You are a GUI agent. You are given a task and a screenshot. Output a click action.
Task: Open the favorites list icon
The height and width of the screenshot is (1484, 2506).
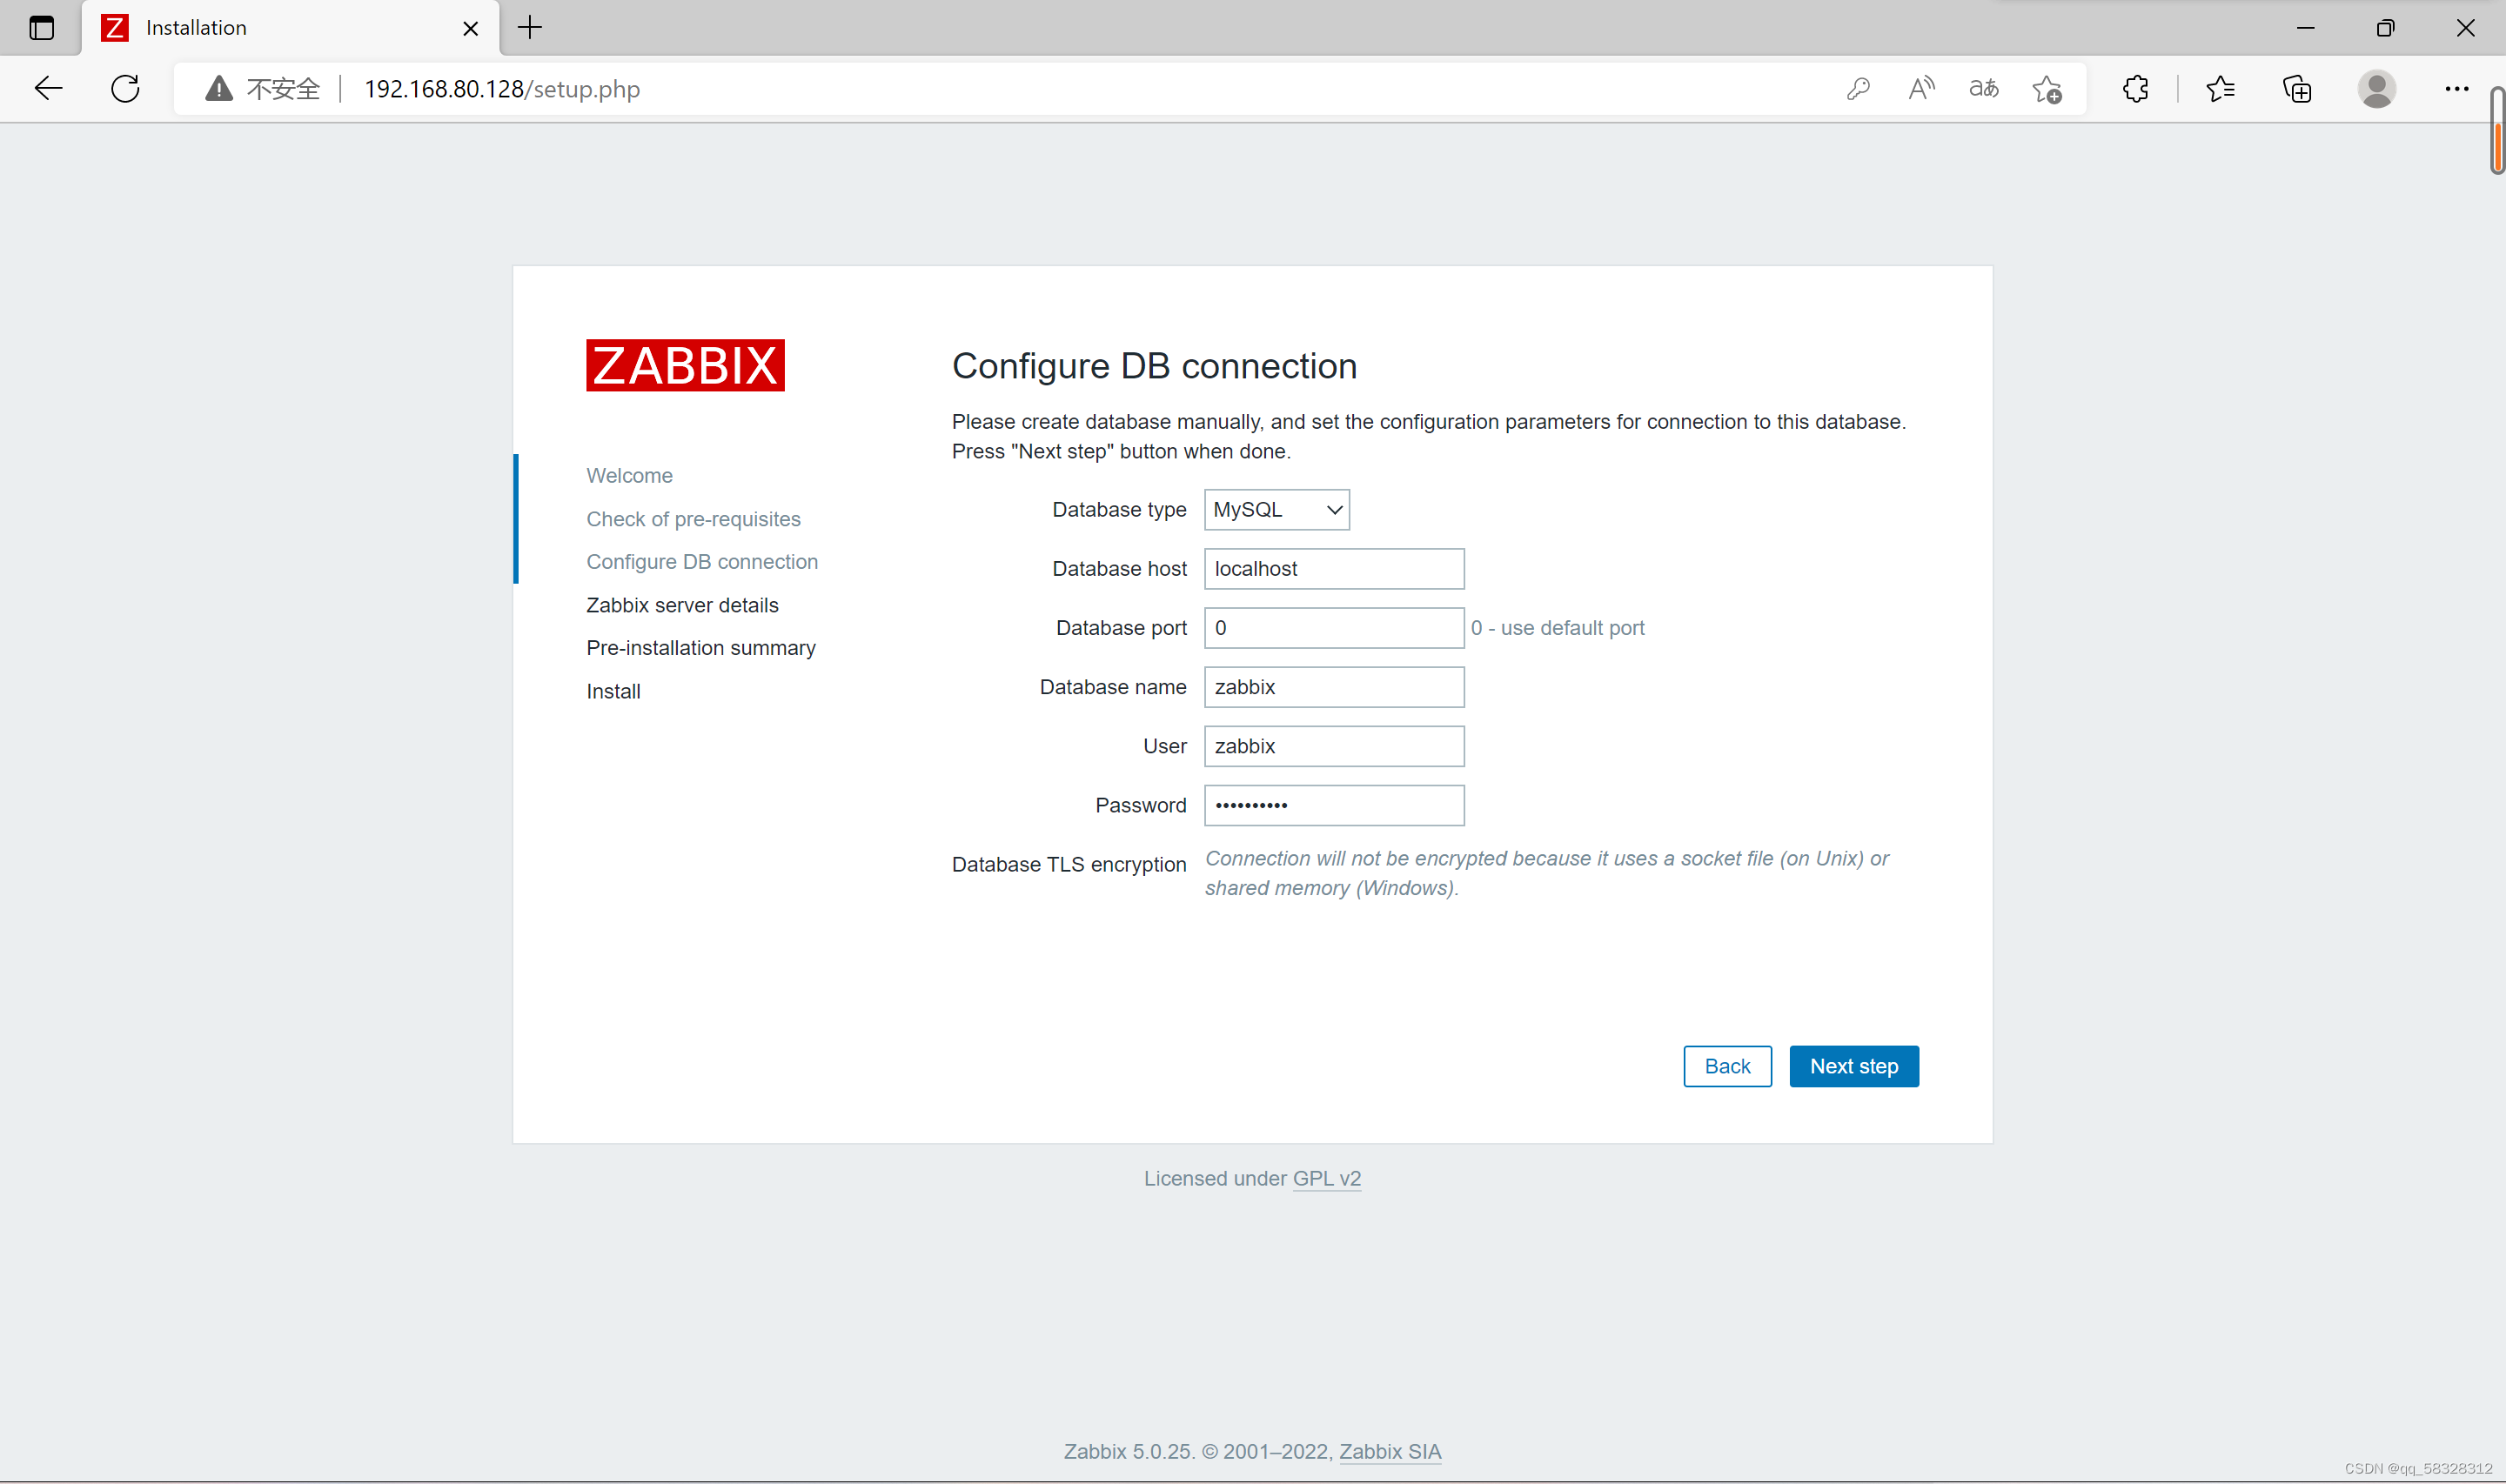tap(2220, 89)
